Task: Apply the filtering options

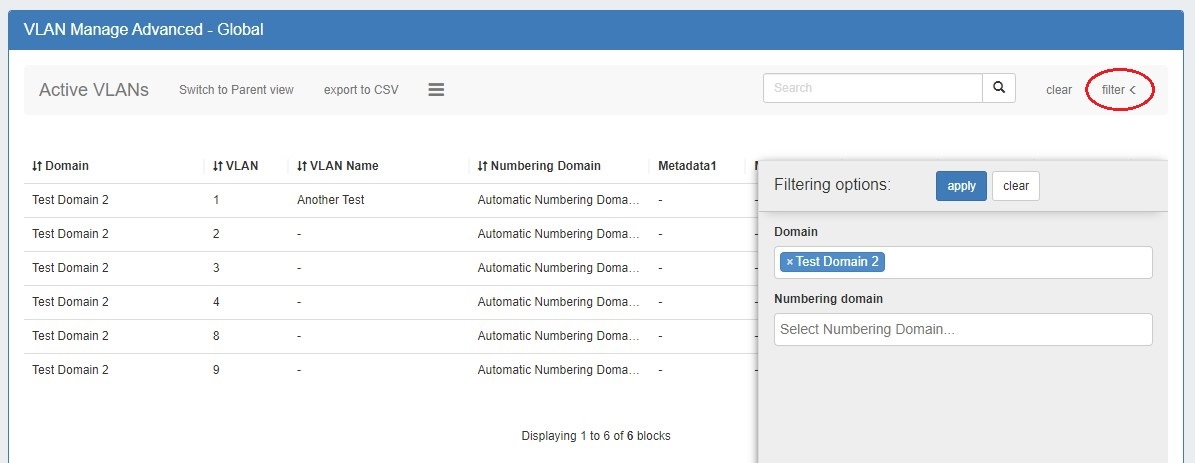Action: pos(960,186)
